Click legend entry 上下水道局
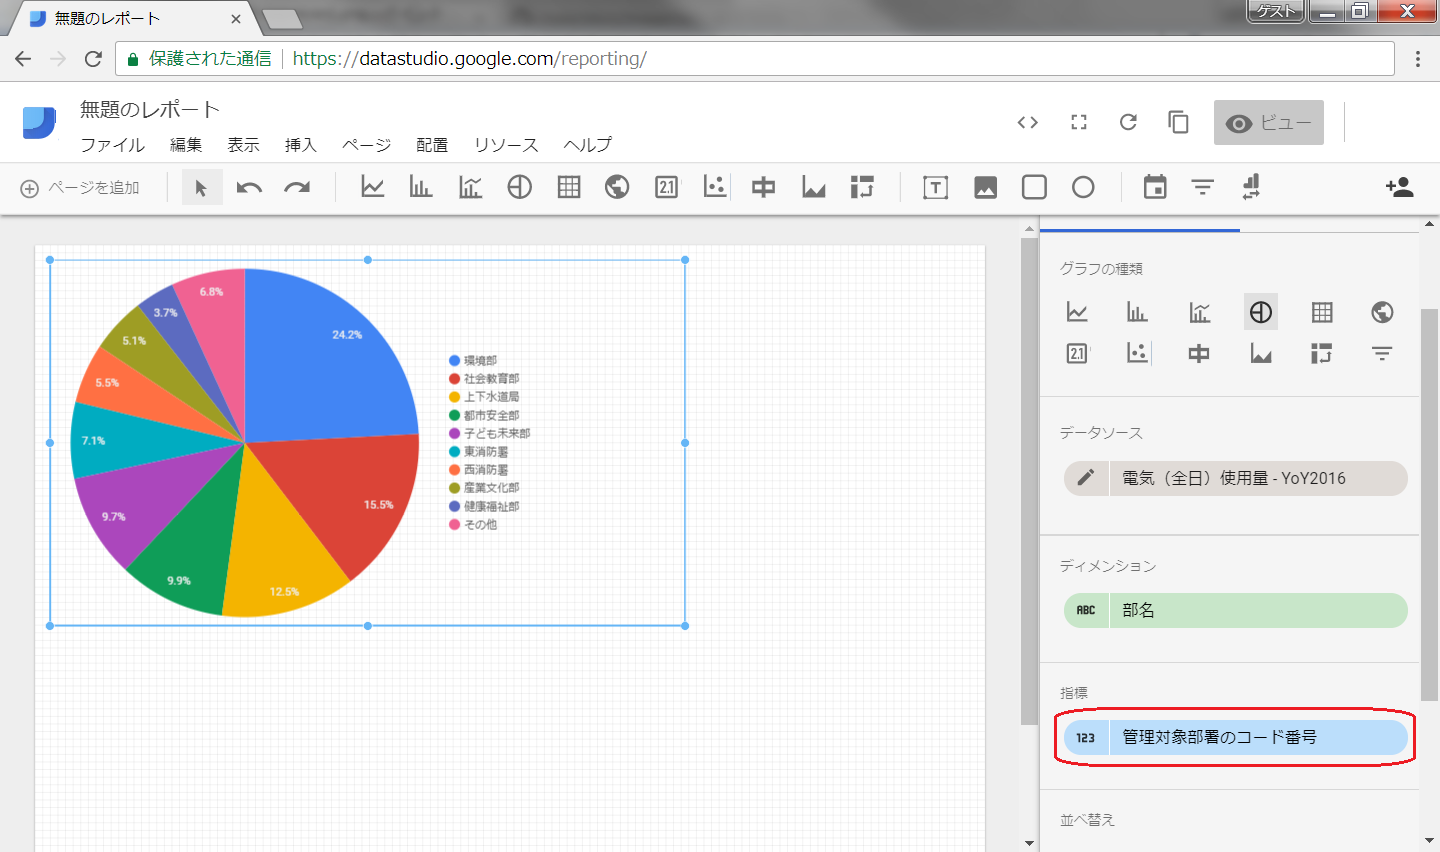Image resolution: width=1440 pixels, height=852 pixels. (x=484, y=397)
